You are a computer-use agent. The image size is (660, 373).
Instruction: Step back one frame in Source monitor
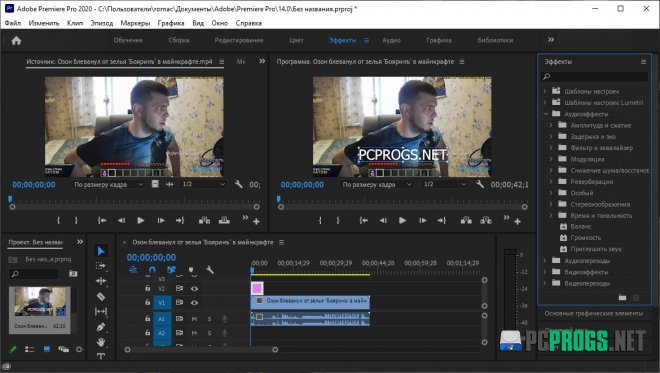pos(121,220)
